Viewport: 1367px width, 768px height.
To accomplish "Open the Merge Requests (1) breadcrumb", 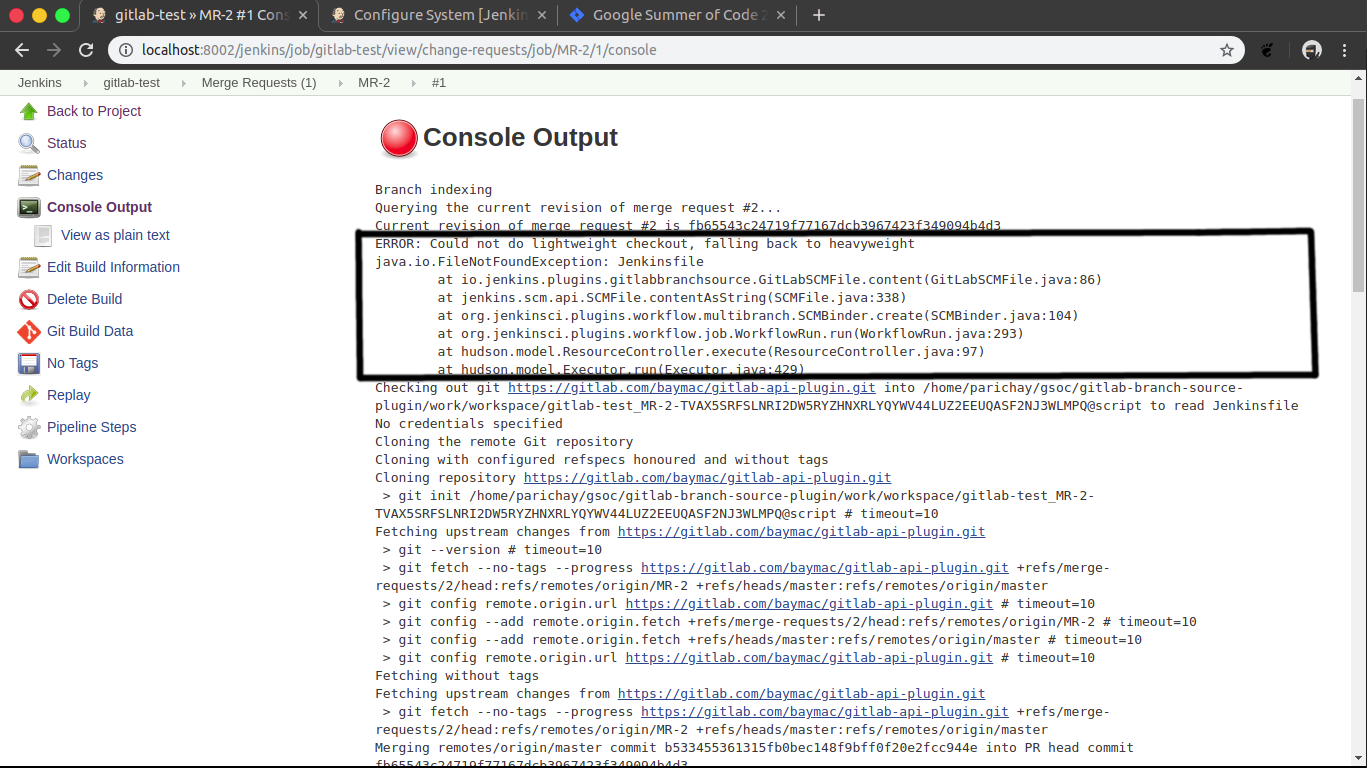I will tap(259, 83).
